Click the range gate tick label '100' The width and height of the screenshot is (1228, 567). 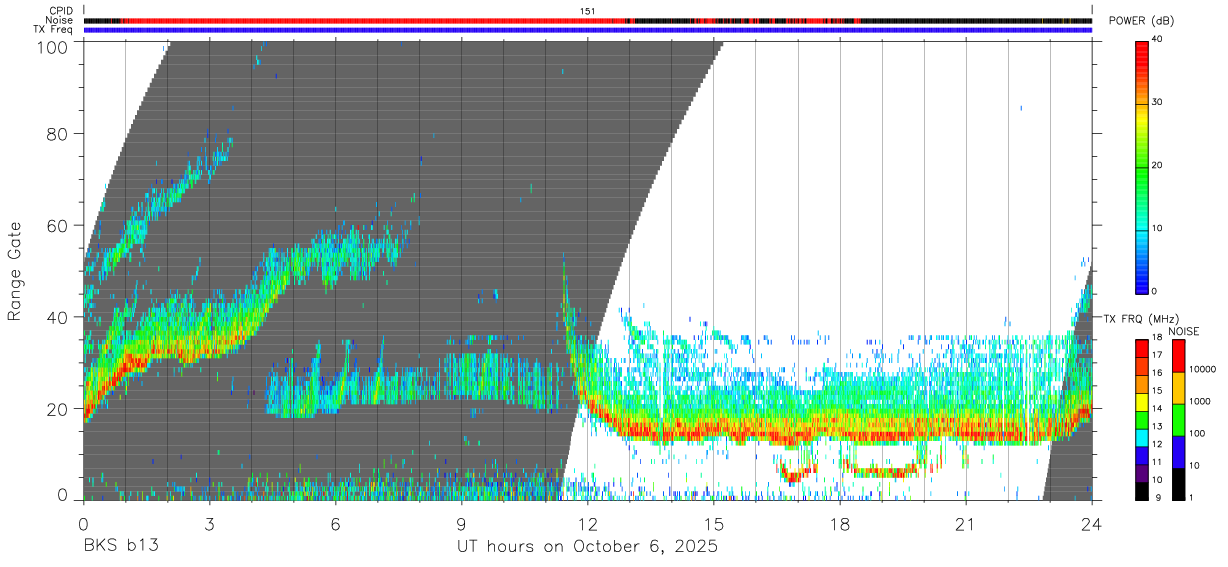pos(53,47)
